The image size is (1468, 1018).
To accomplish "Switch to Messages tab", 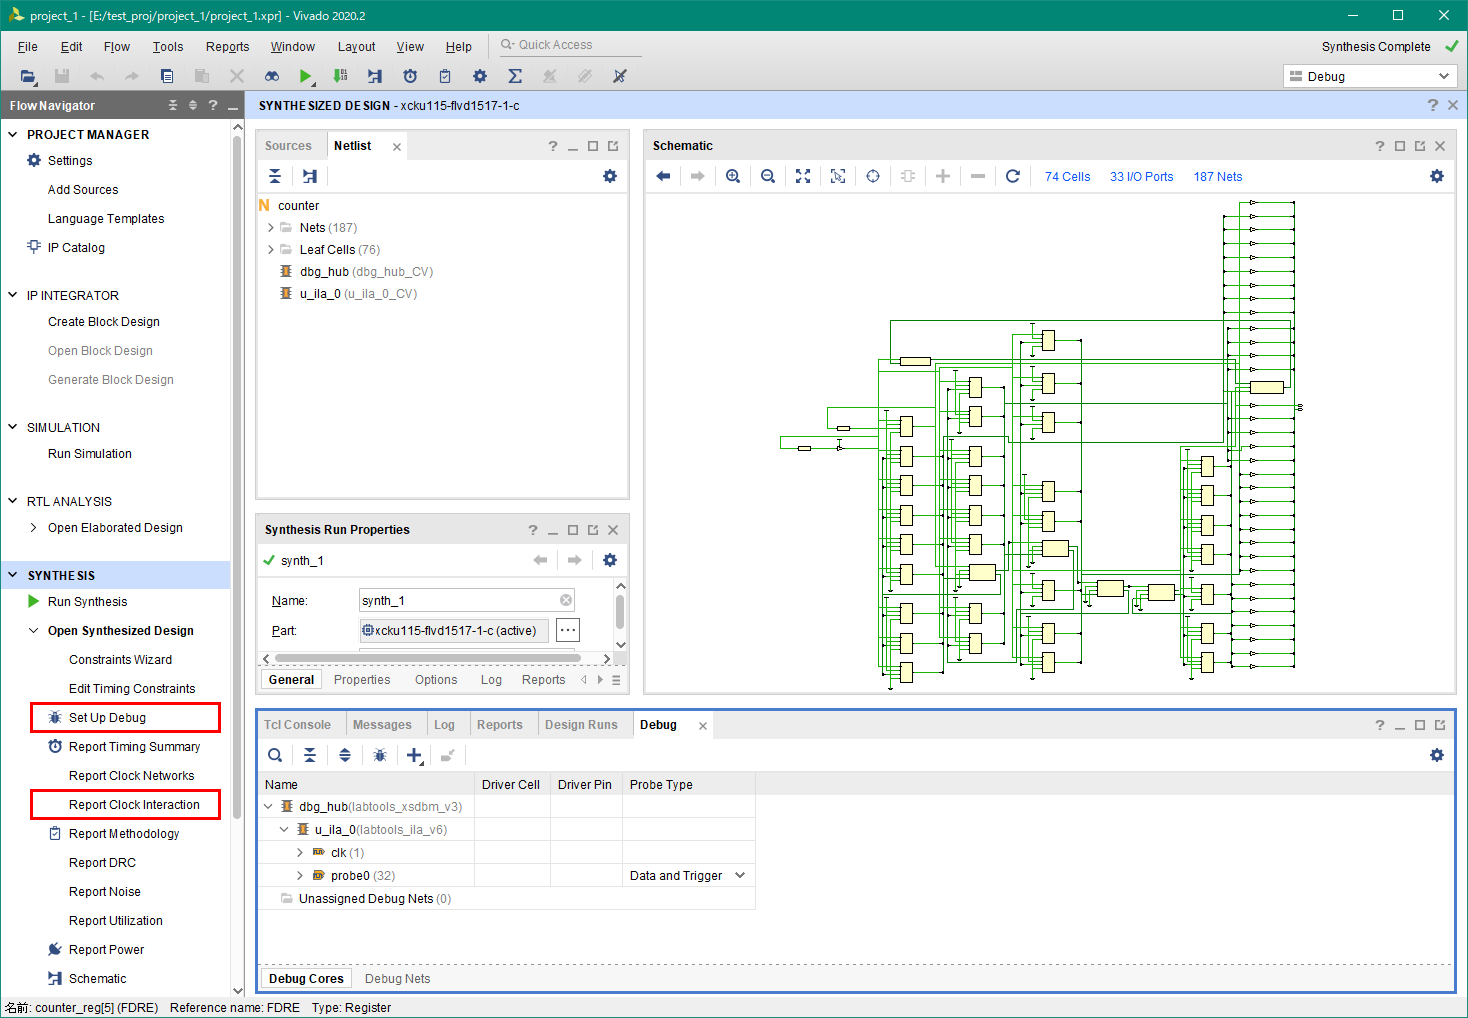I will pos(382,725).
